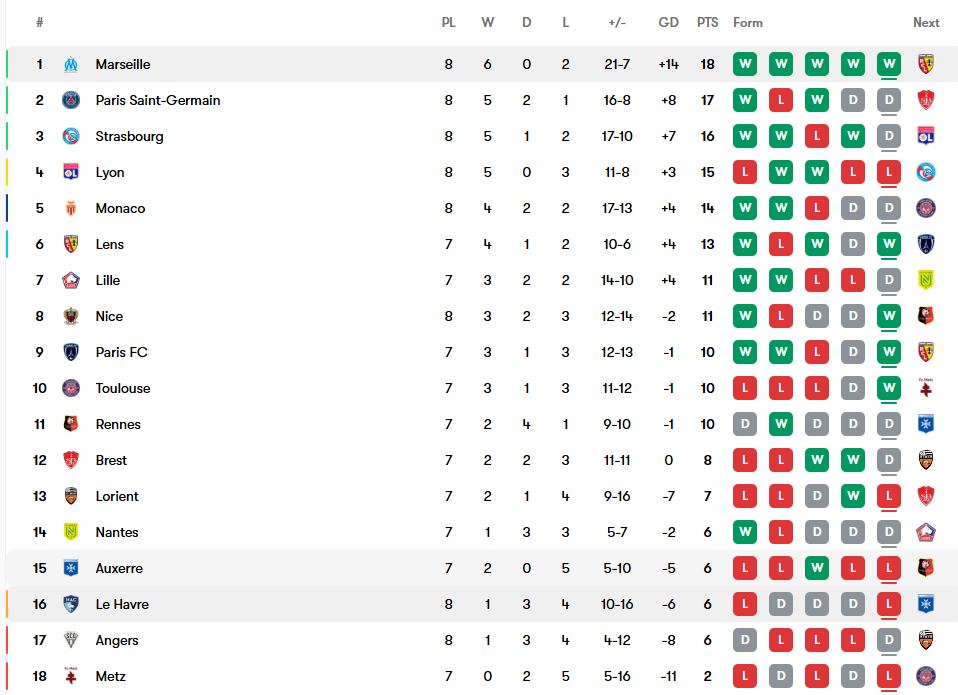This screenshot has width=958, height=695.
Task: Open the Lens team name link
Action: pos(110,244)
